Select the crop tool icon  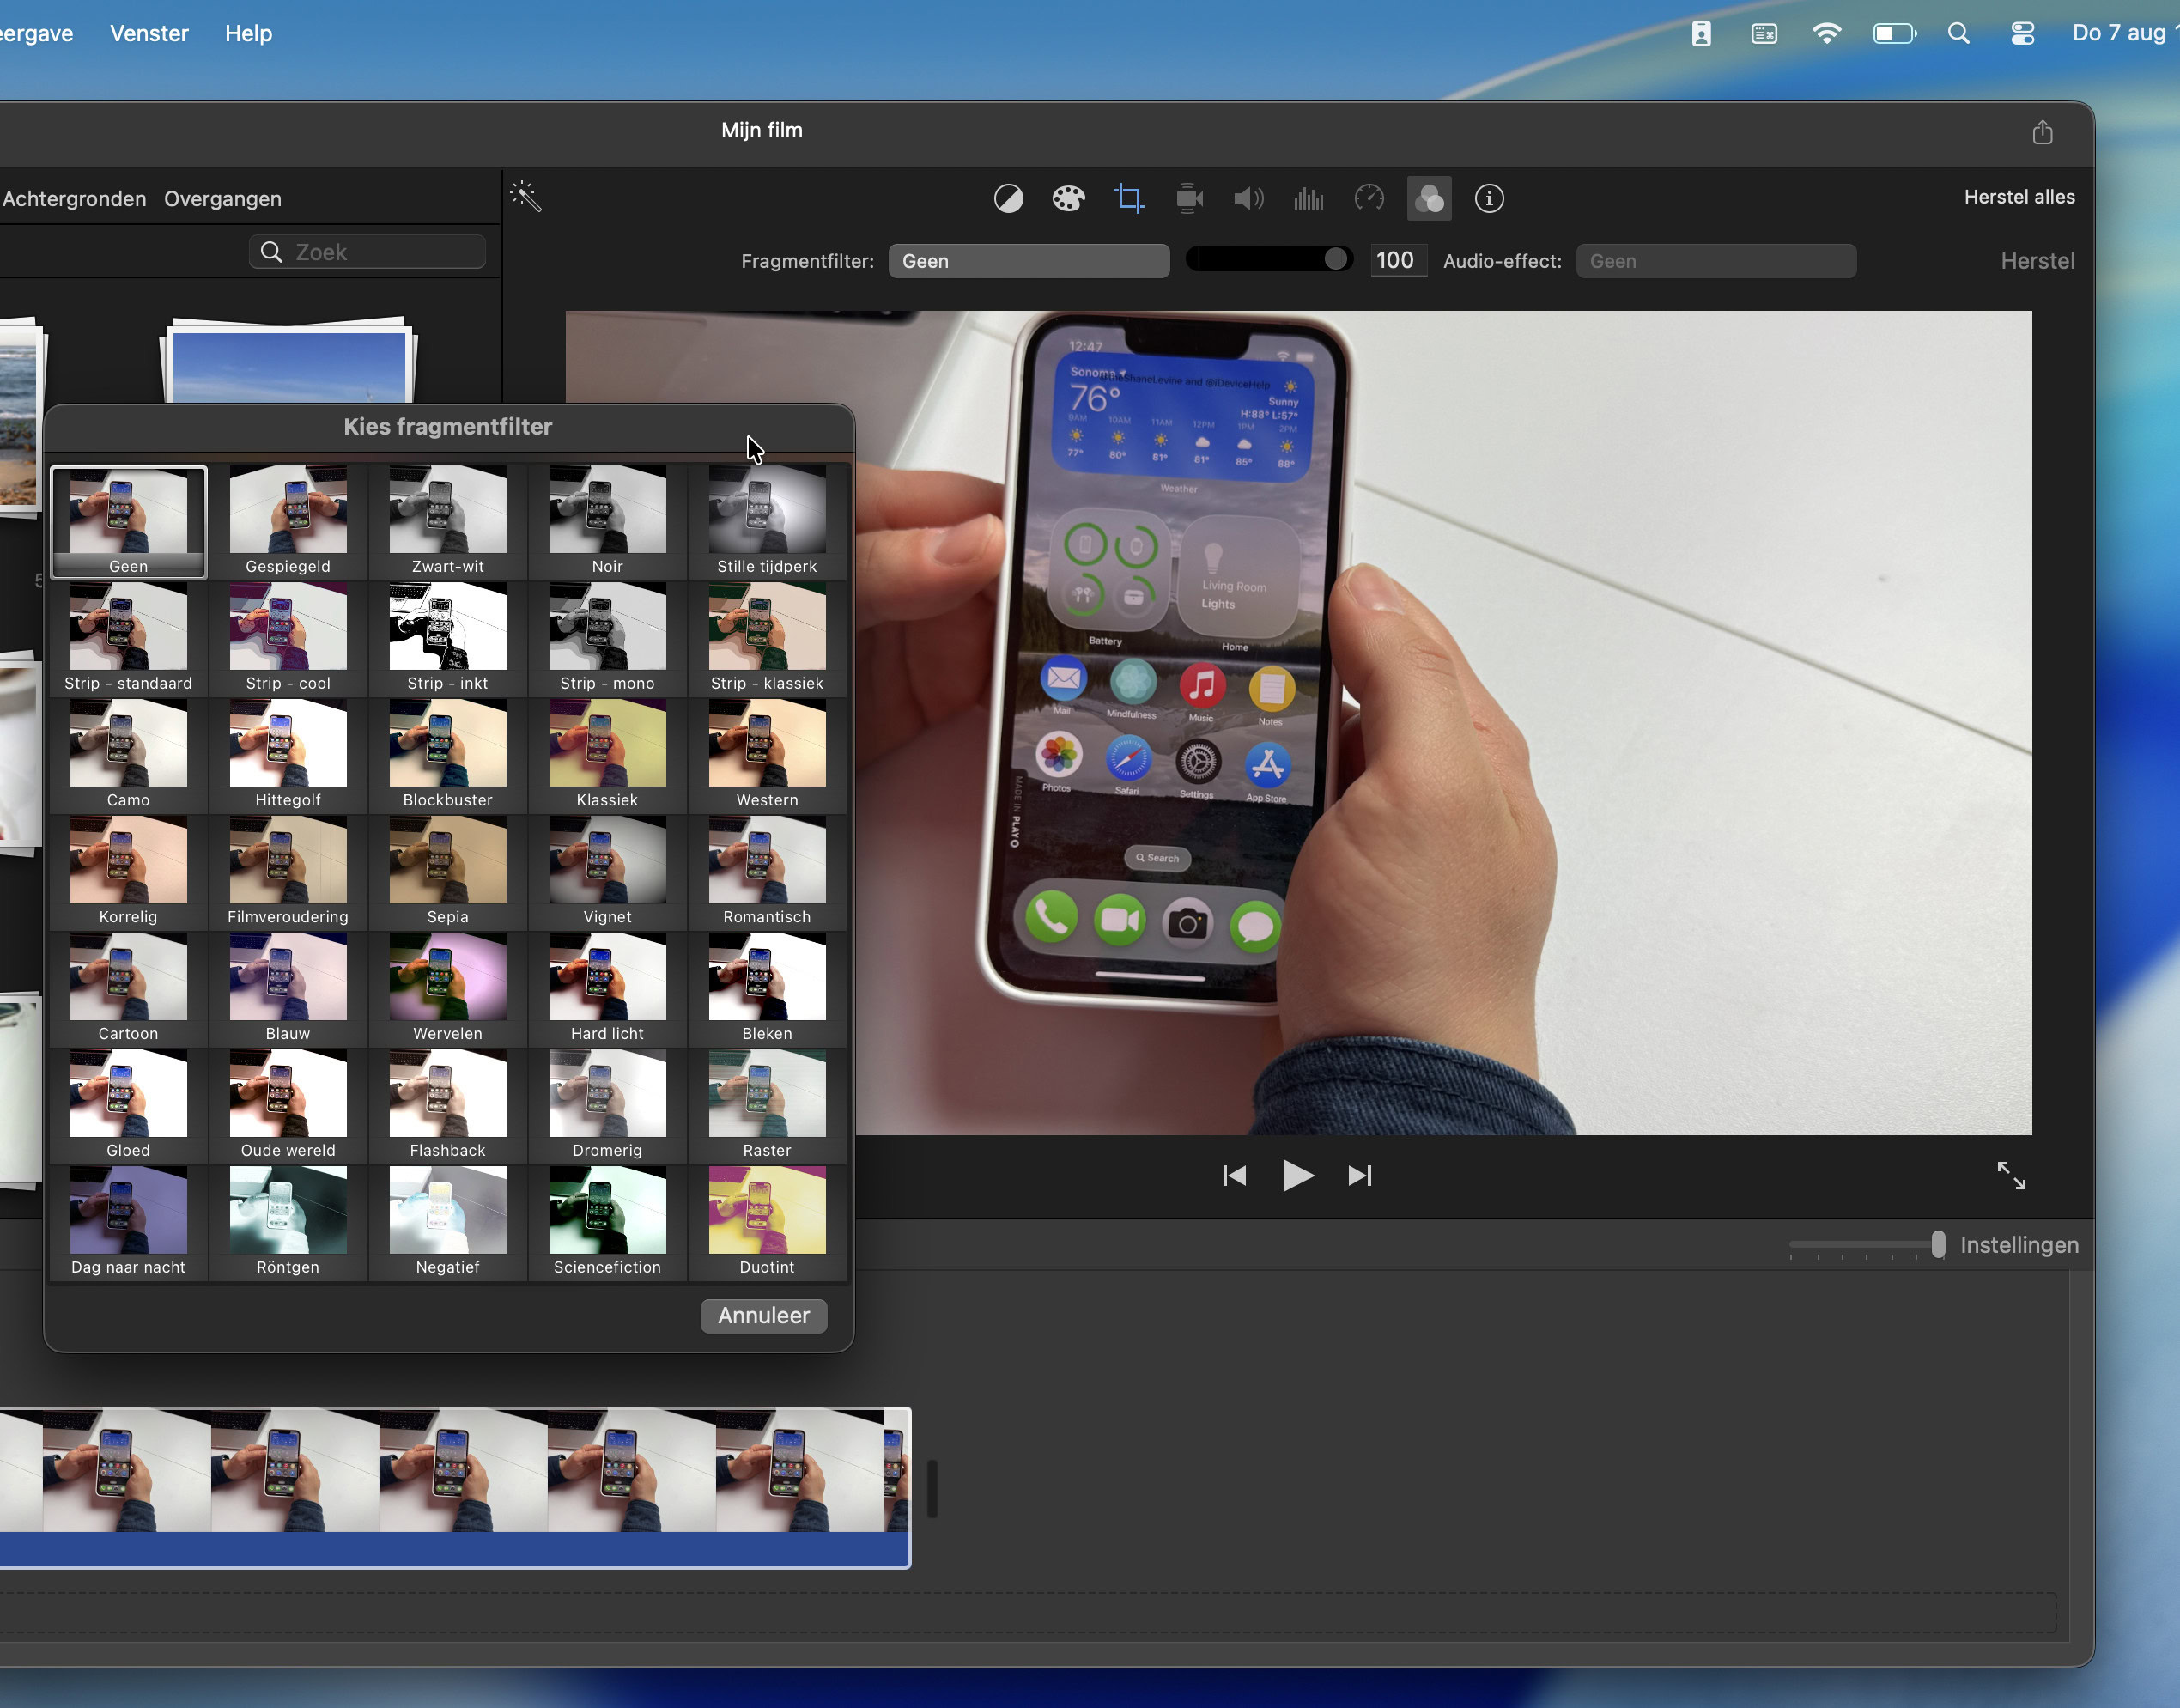[x=1129, y=198]
